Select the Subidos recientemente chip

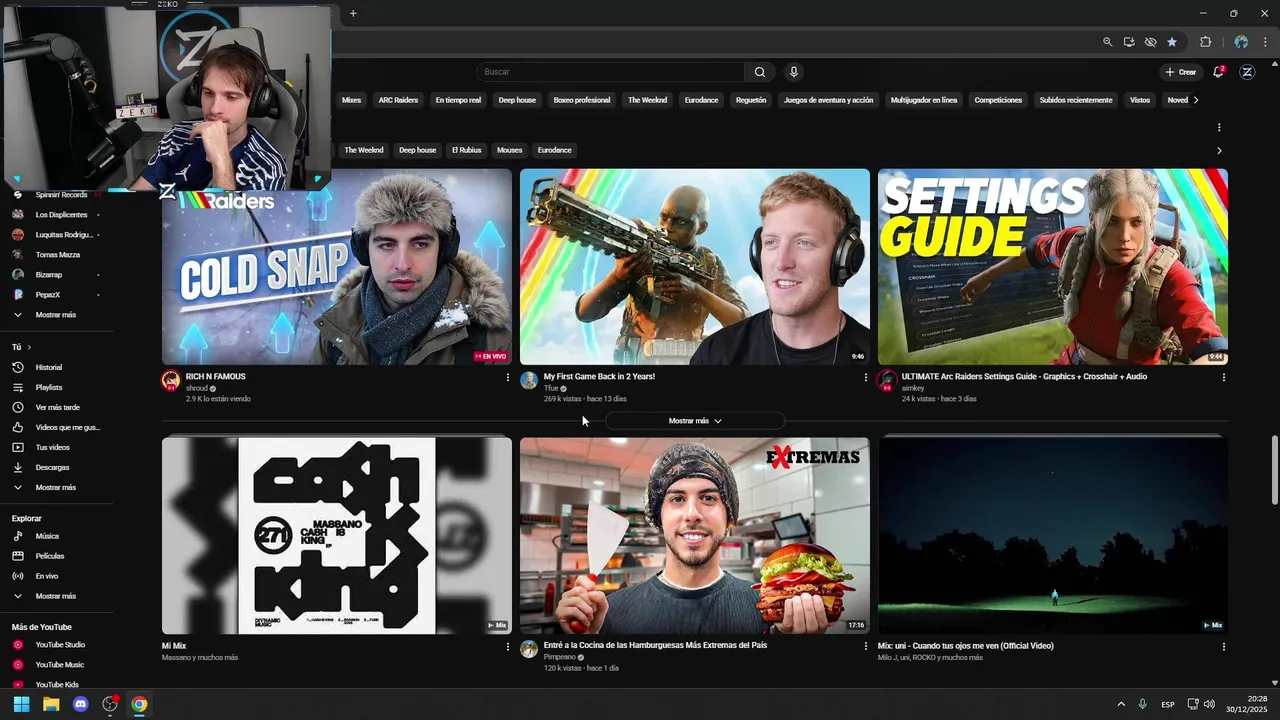(x=1076, y=100)
